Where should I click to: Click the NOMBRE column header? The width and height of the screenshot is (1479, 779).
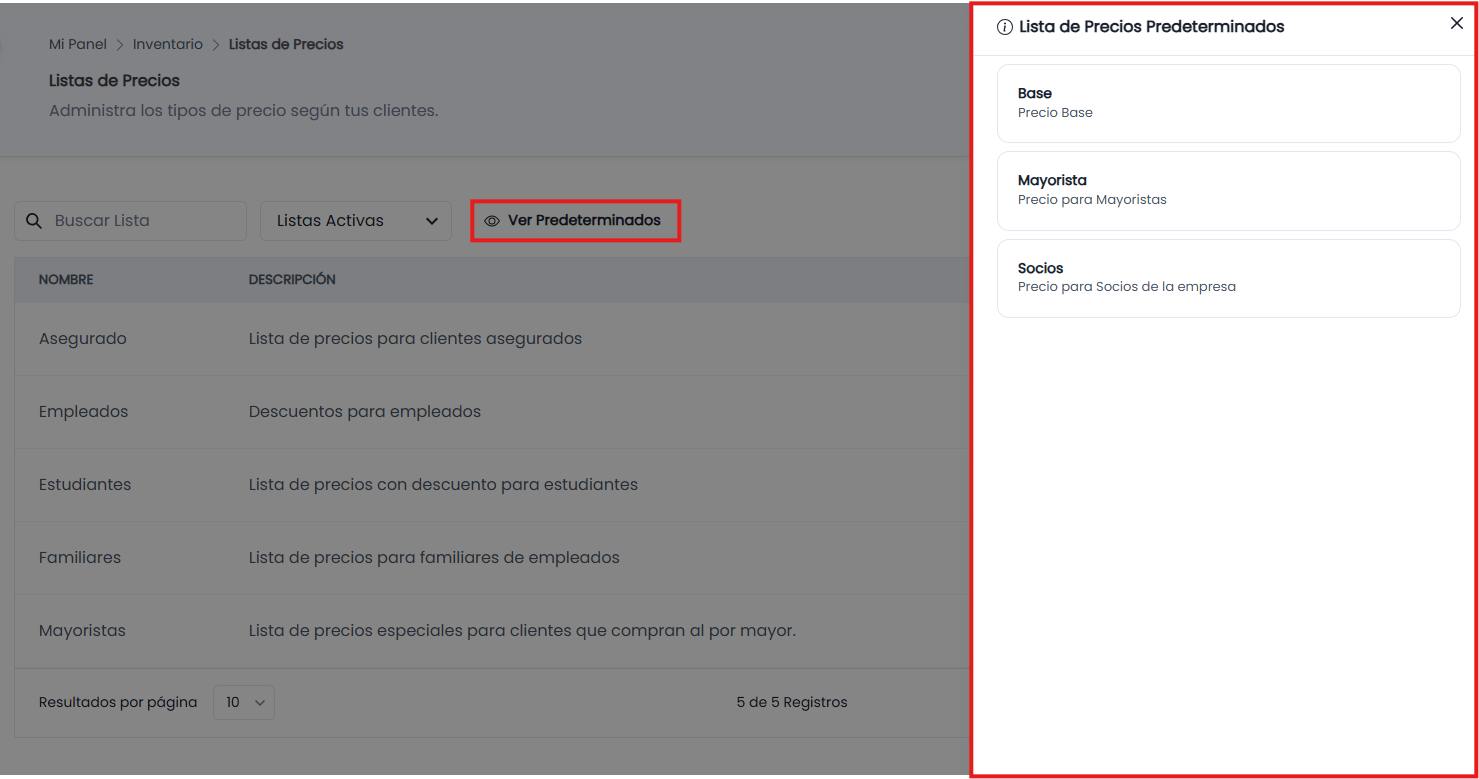[x=66, y=279]
